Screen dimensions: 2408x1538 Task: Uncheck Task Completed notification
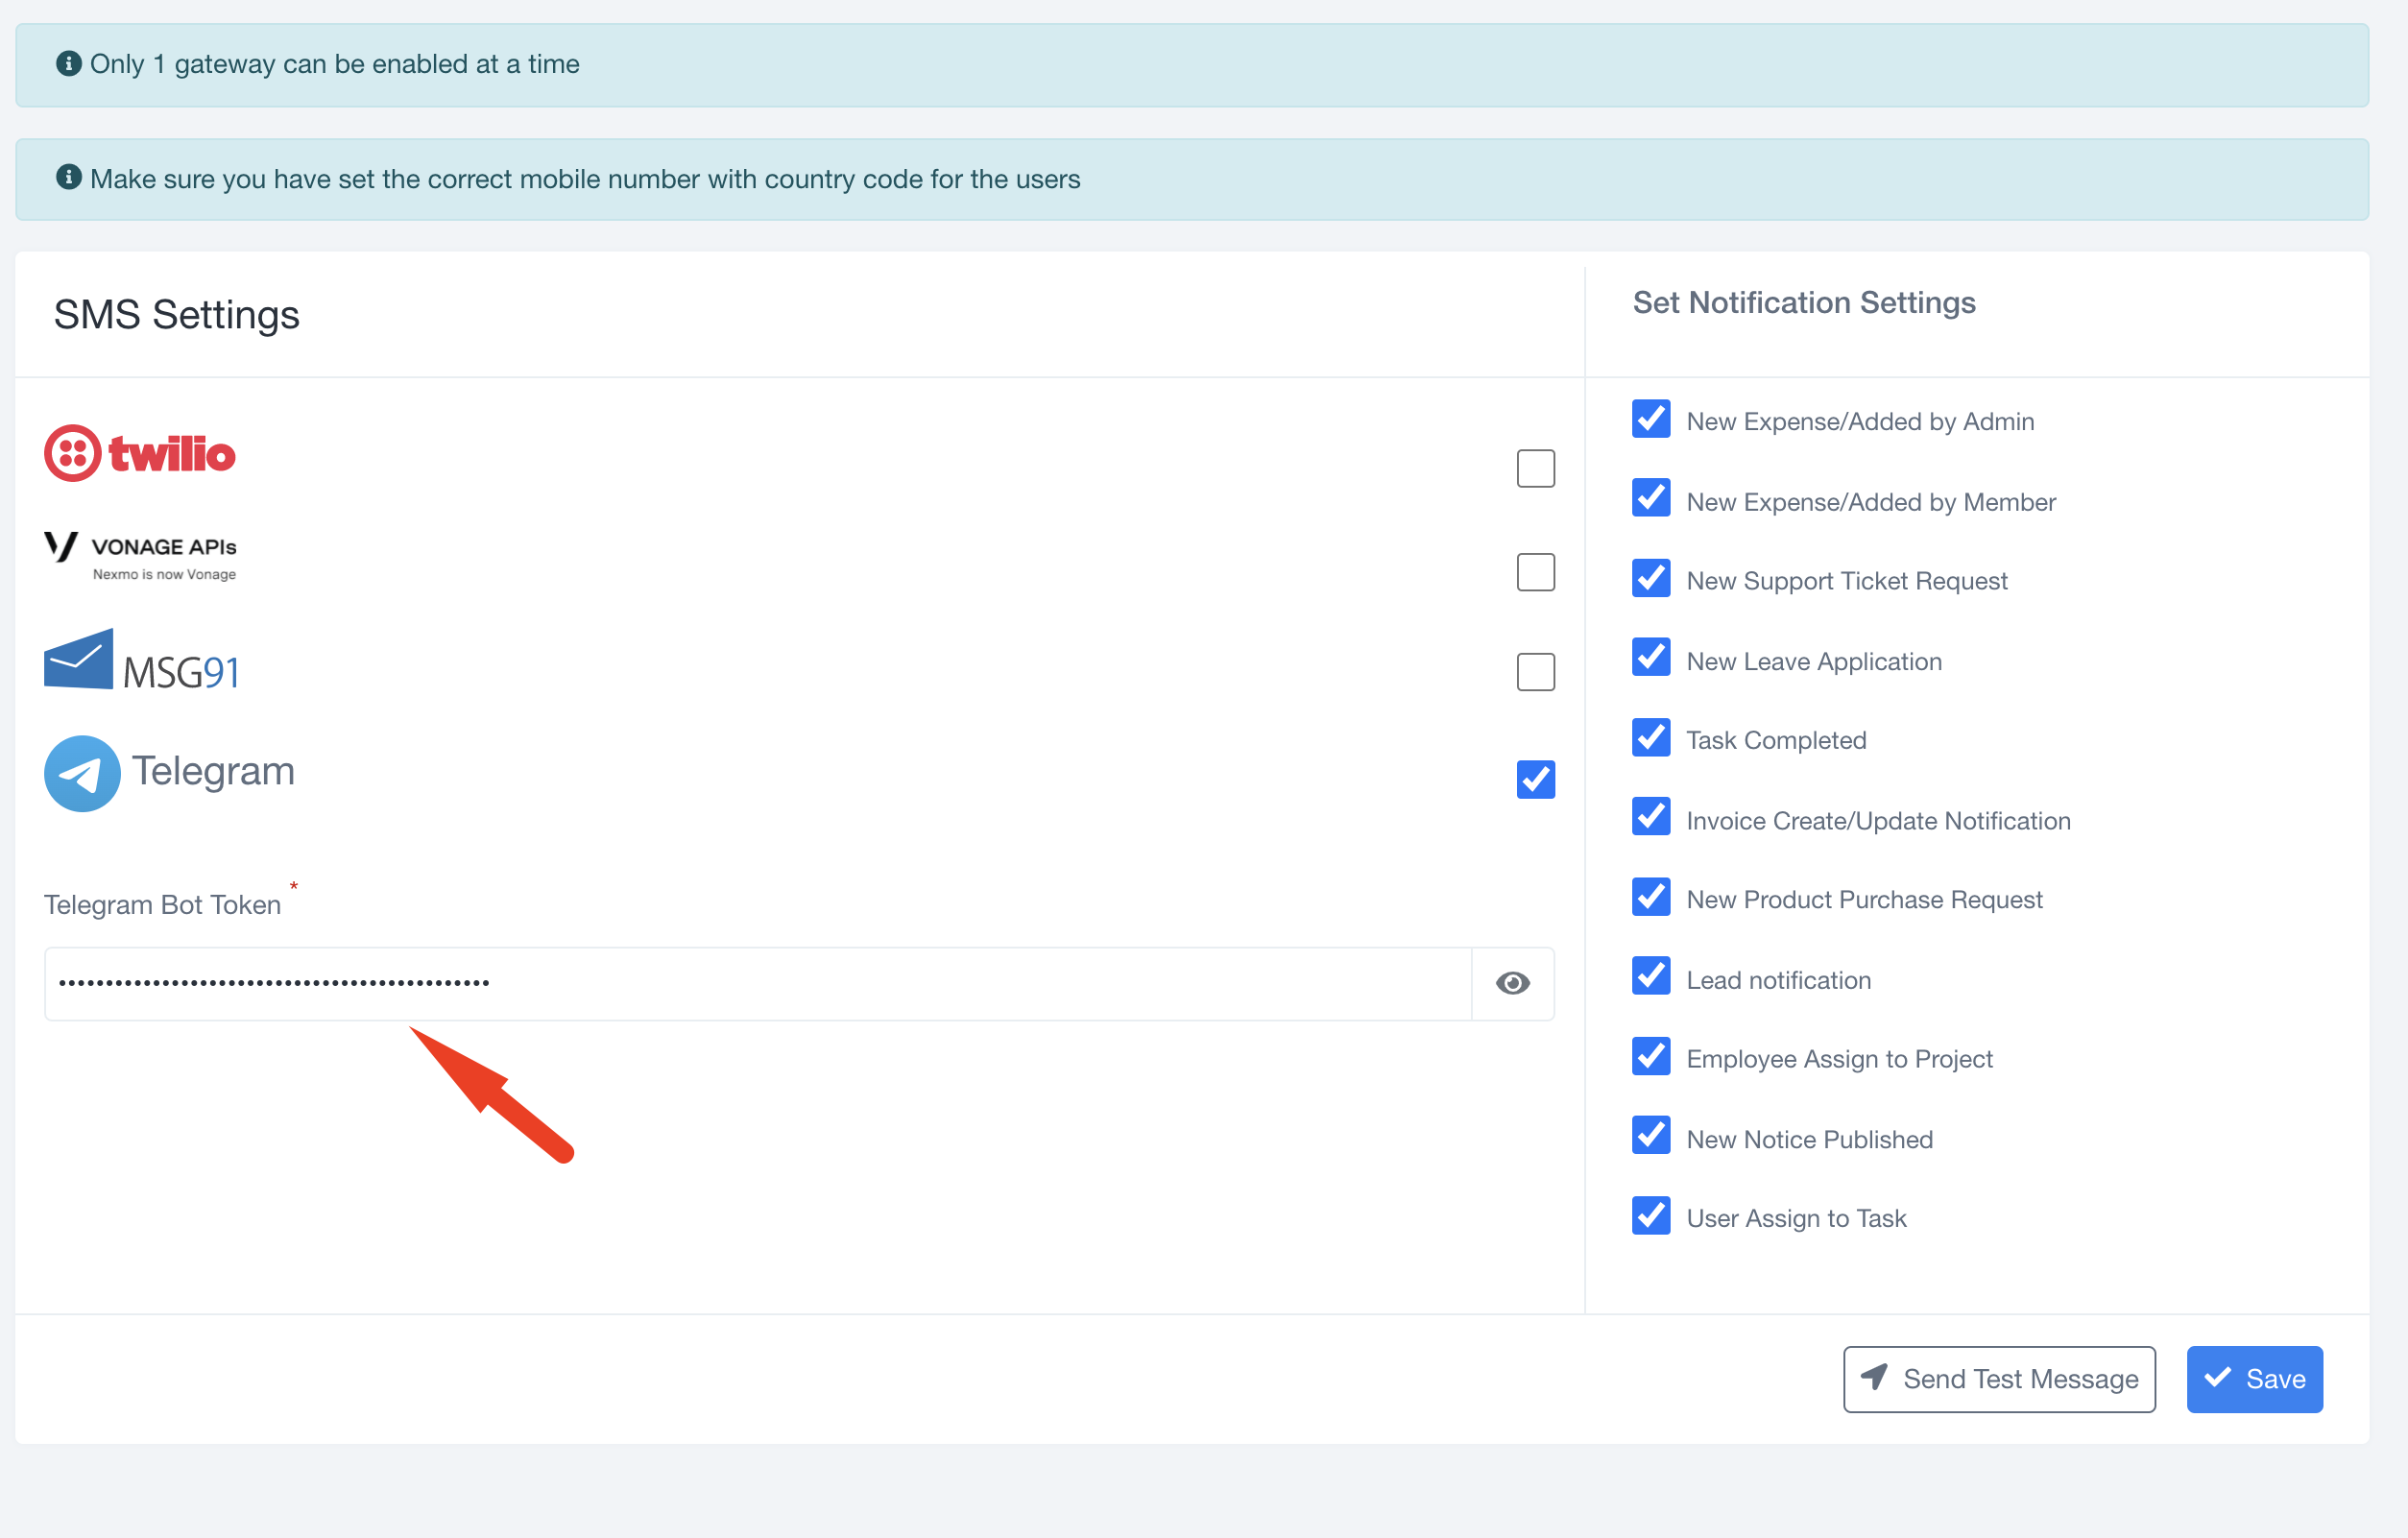point(1651,738)
